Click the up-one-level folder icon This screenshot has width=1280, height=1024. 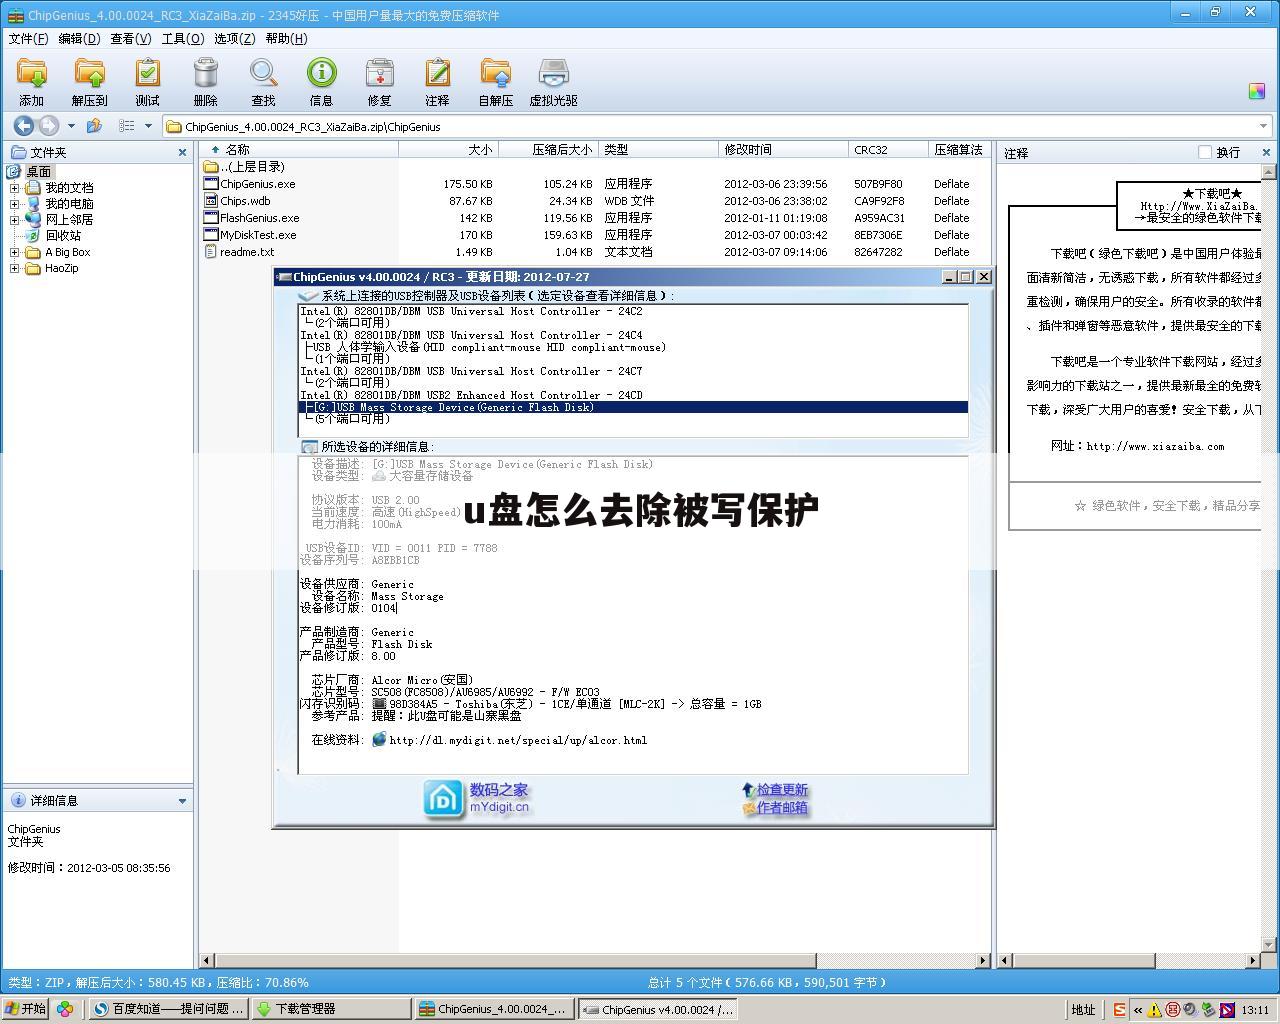94,126
